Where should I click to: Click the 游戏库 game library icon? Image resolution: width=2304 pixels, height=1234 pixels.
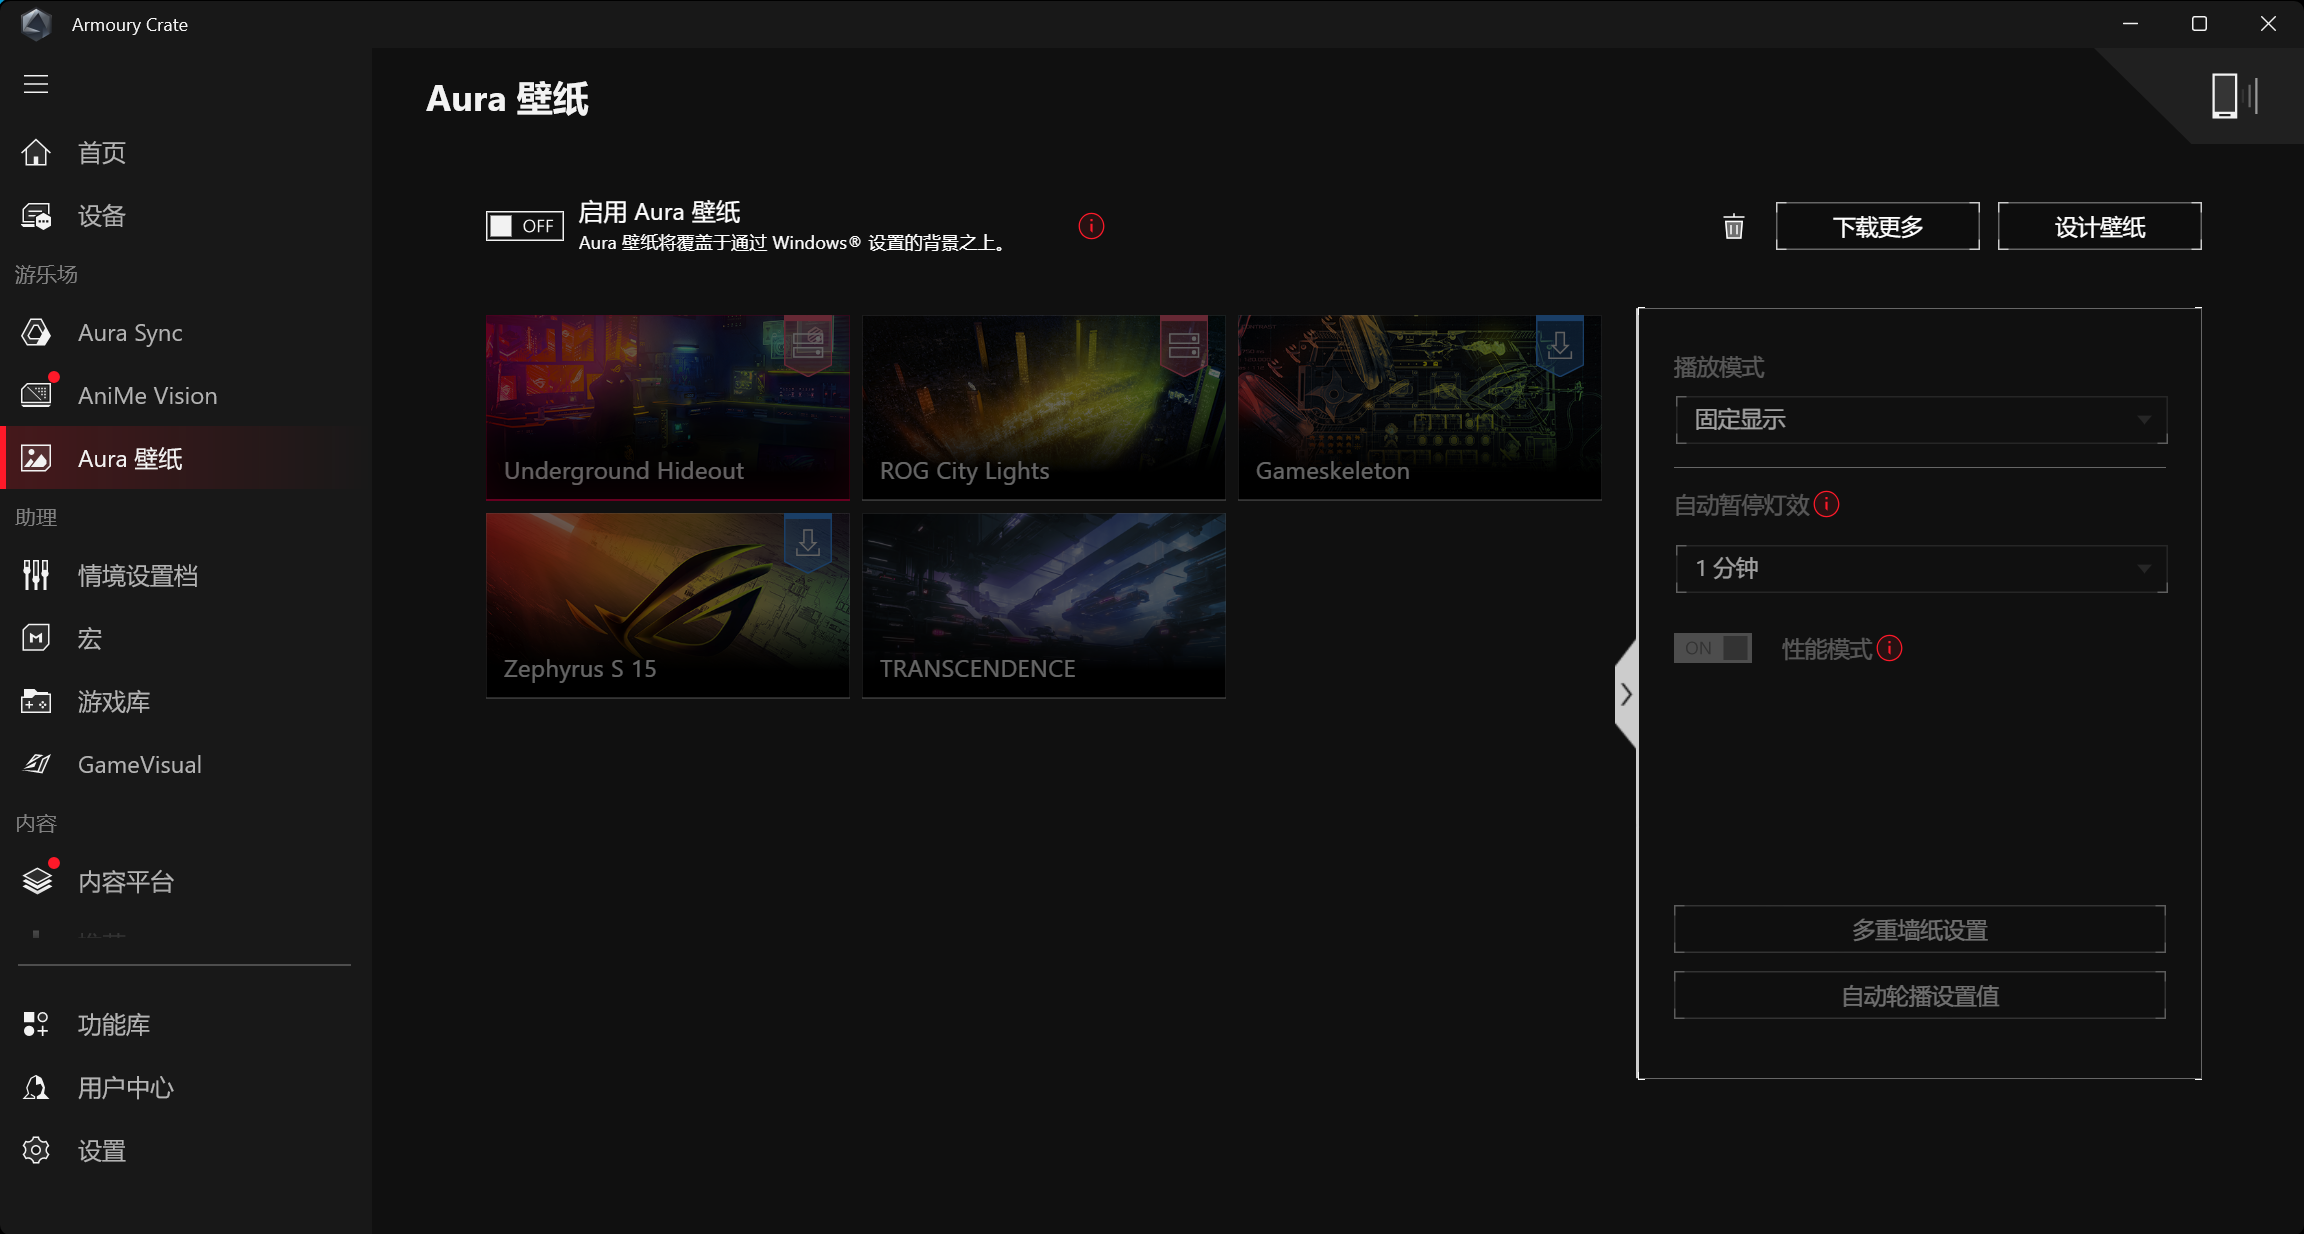tap(36, 701)
